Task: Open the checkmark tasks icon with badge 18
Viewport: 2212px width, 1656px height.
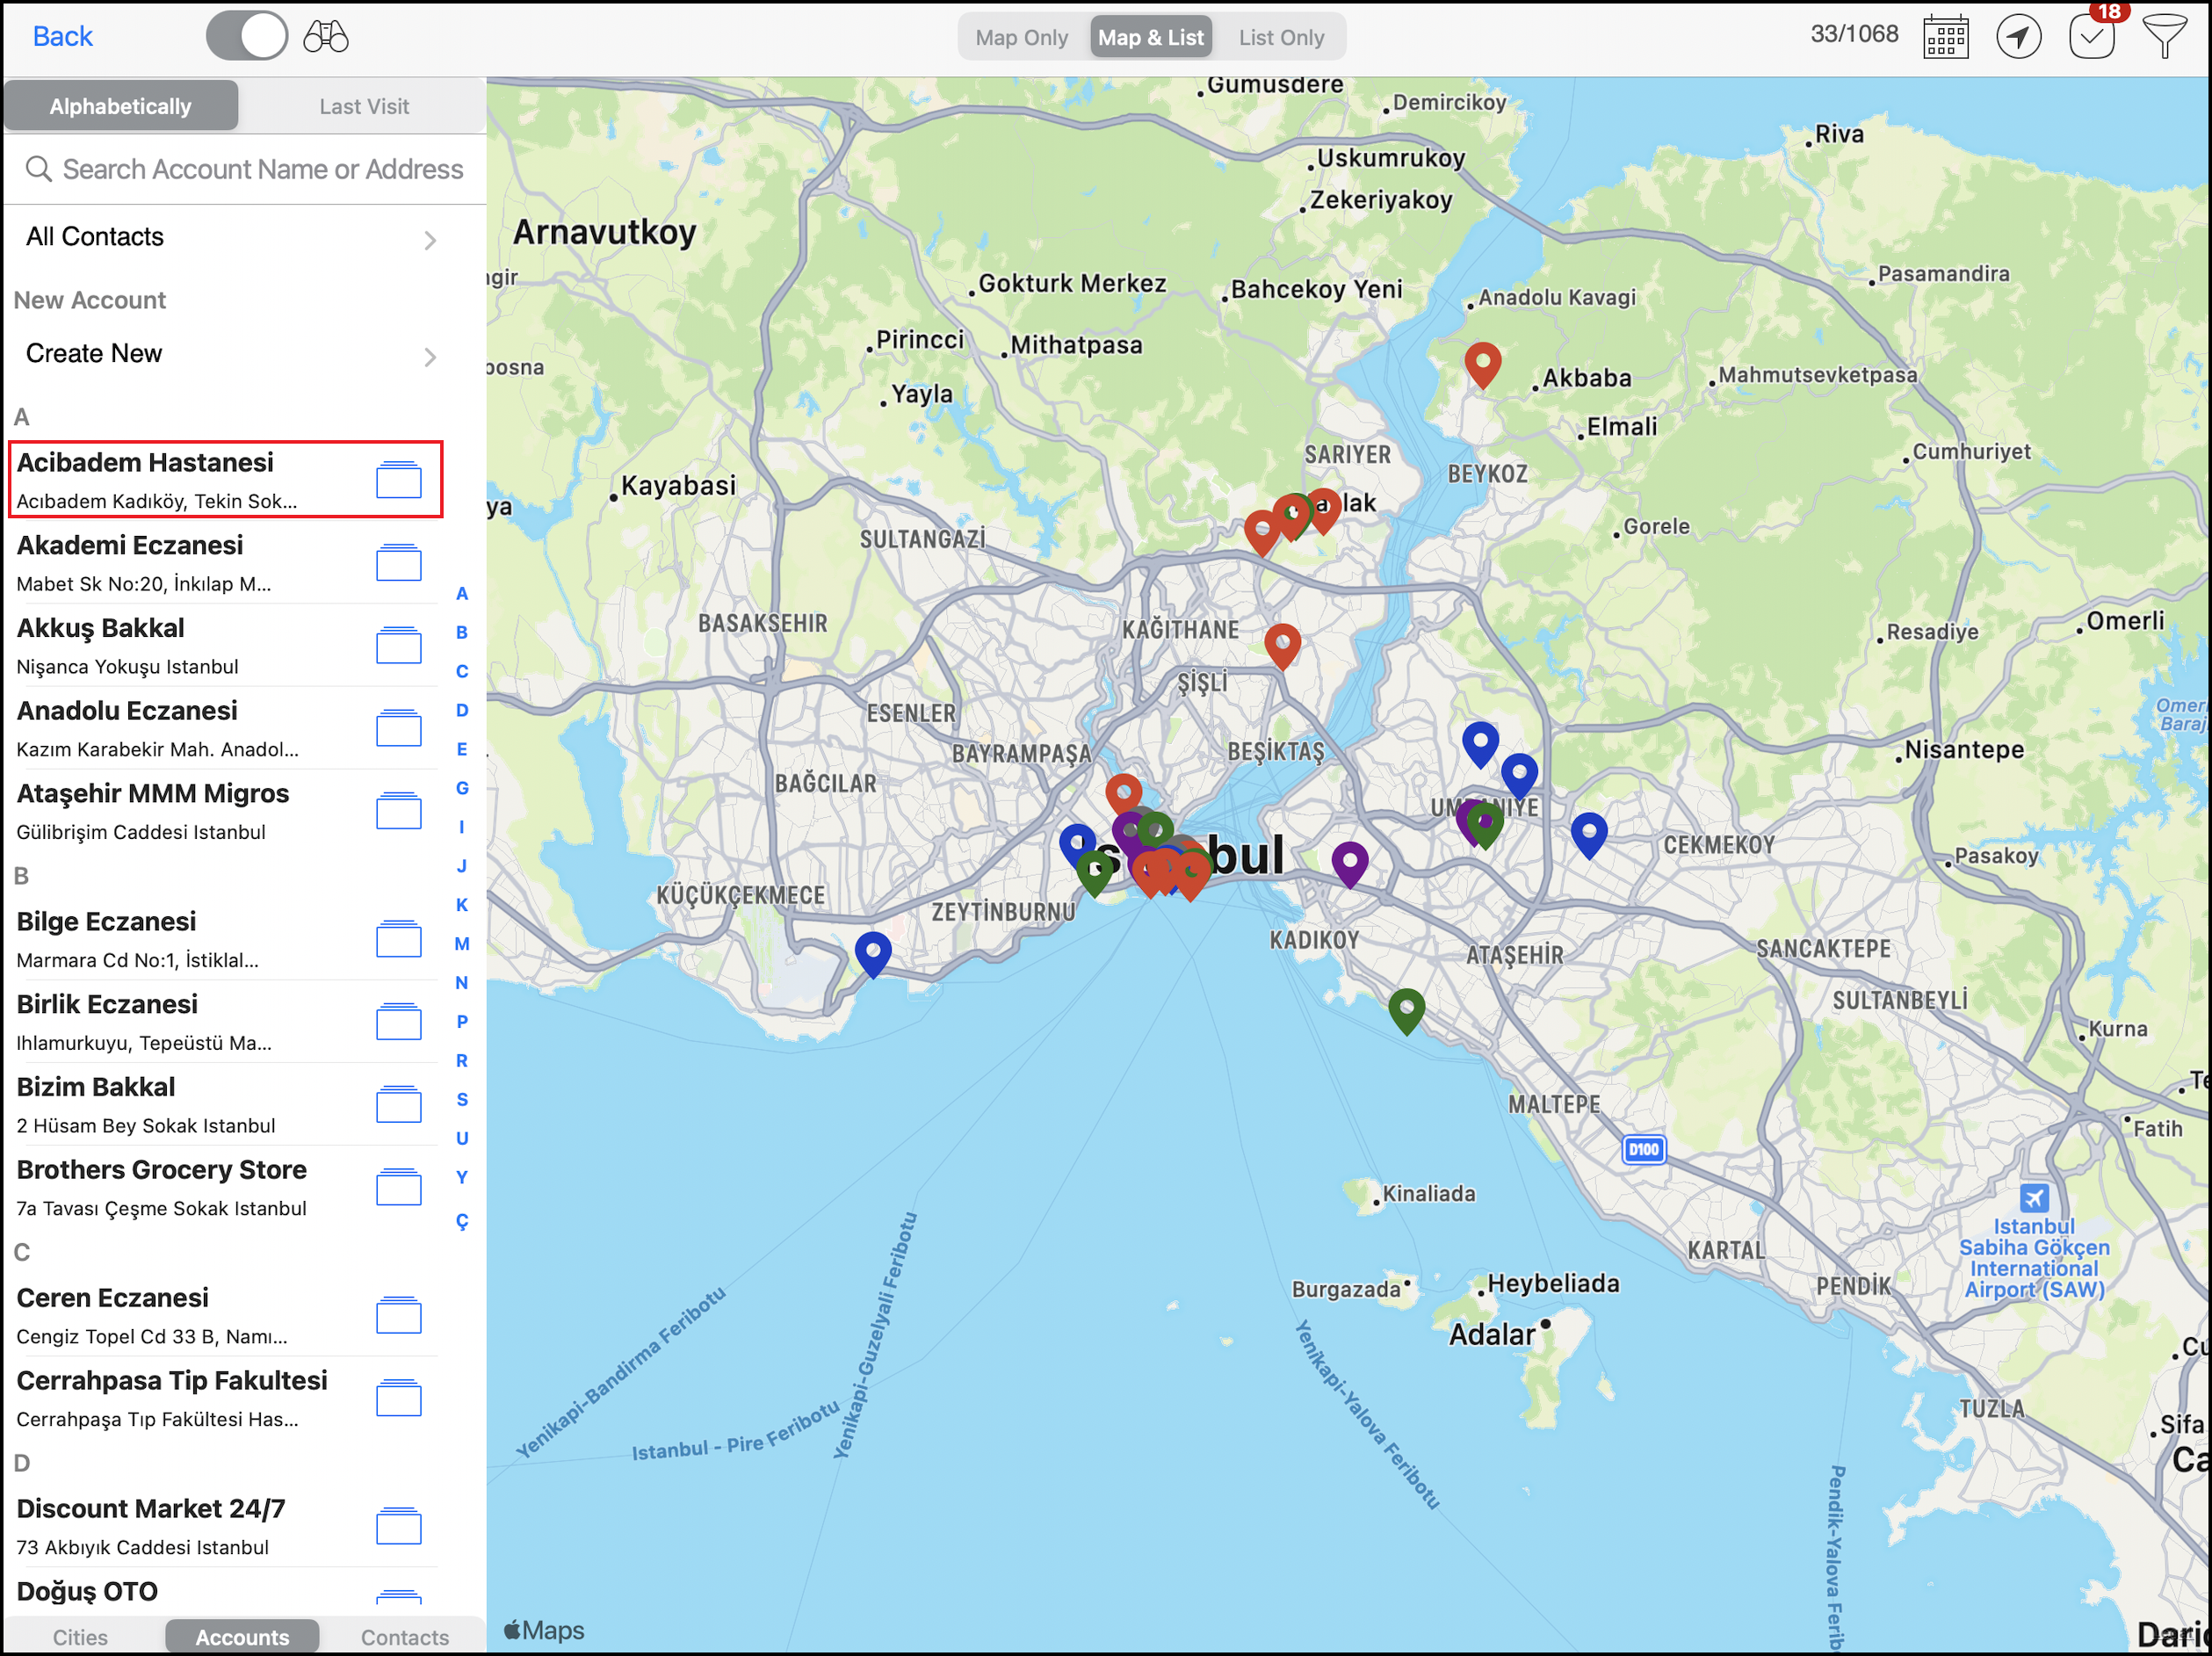Action: 2092,37
